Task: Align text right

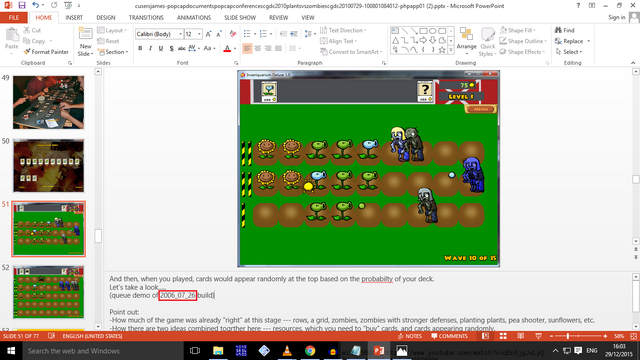Action: 268,49
